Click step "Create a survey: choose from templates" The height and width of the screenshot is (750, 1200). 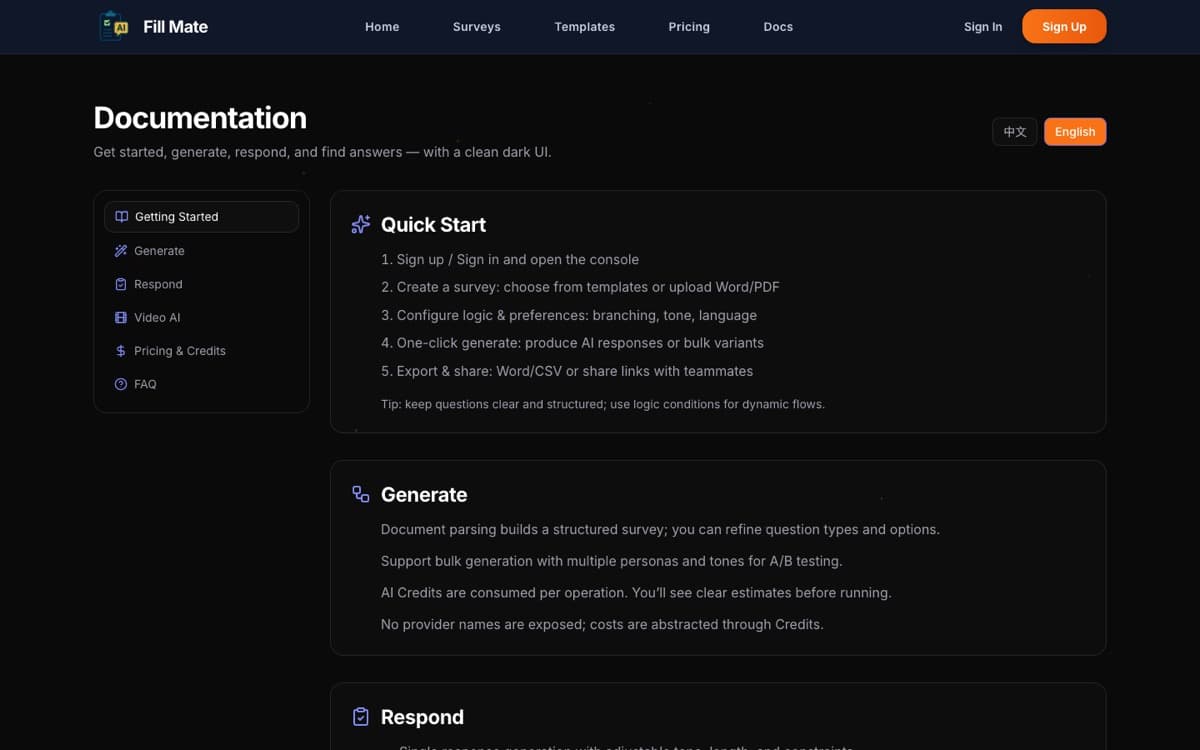point(580,287)
